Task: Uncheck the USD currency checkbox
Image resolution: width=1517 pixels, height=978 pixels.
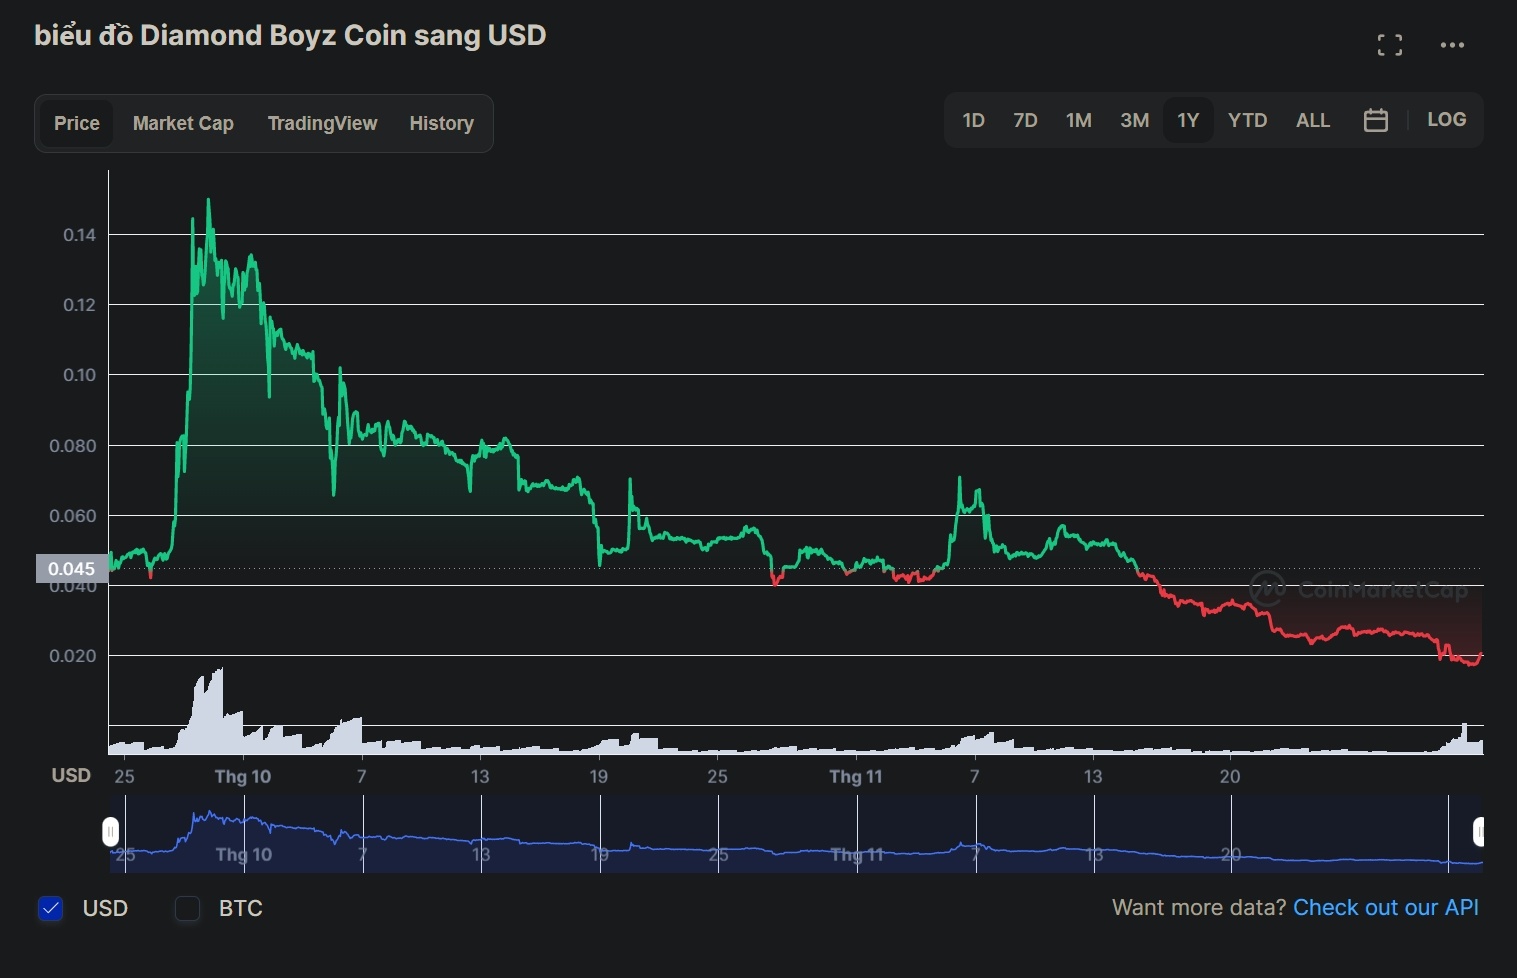Action: pos(51,908)
